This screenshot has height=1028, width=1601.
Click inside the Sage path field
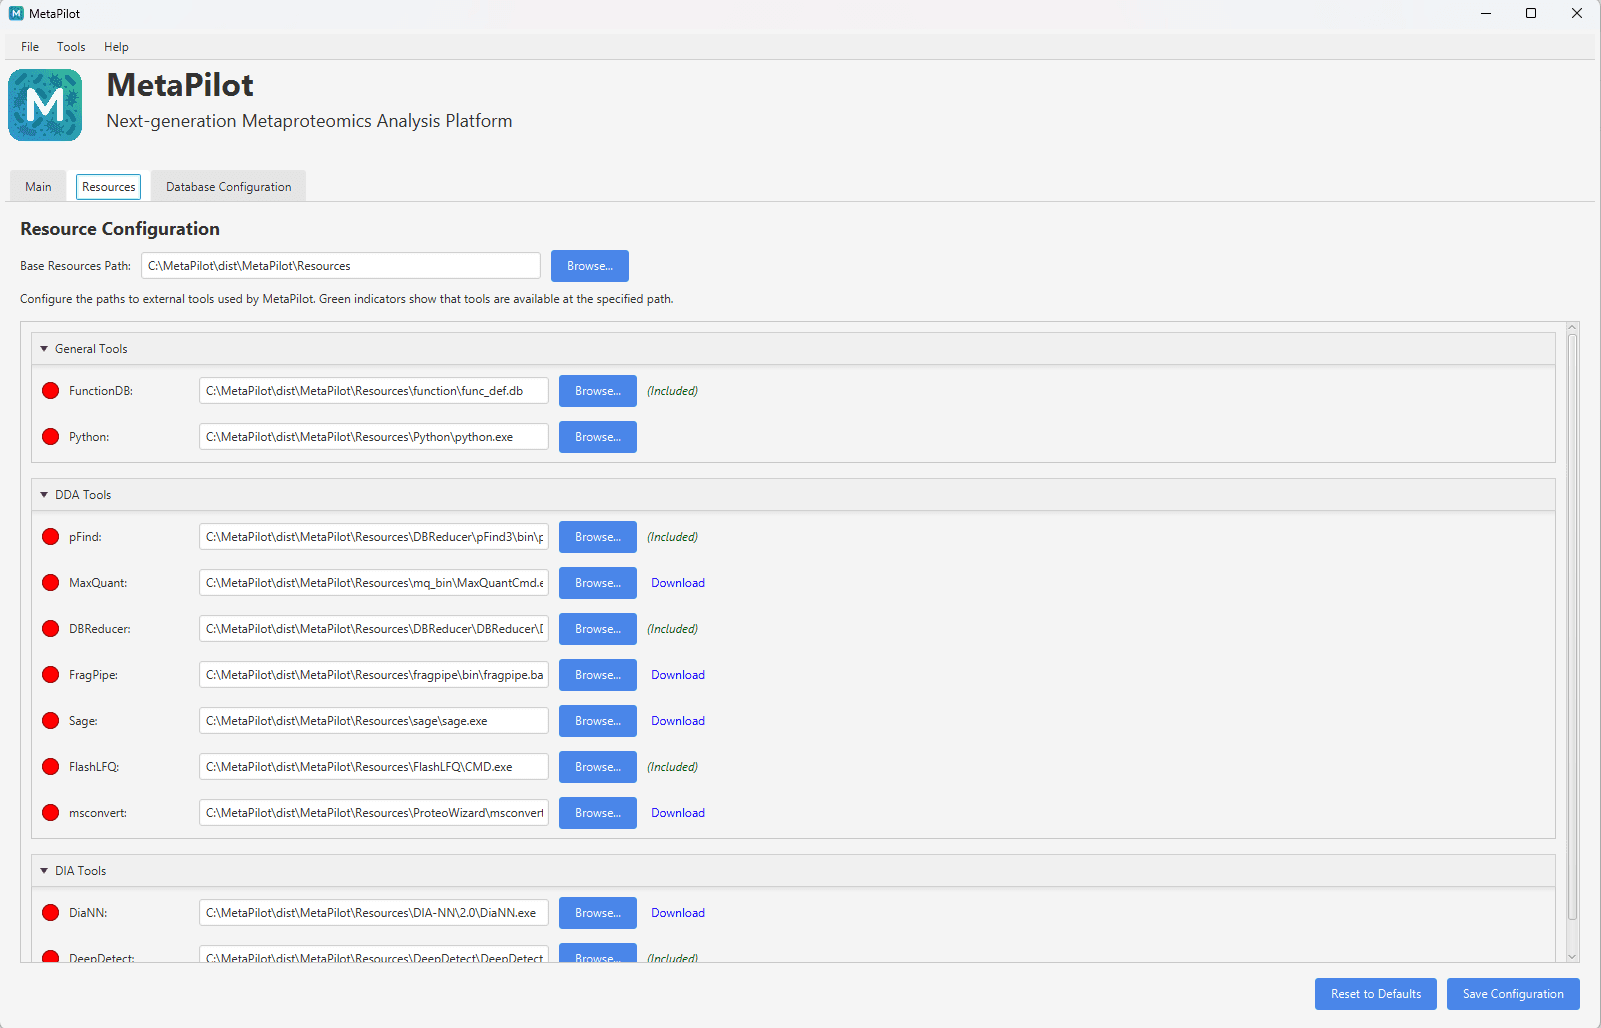pos(372,720)
